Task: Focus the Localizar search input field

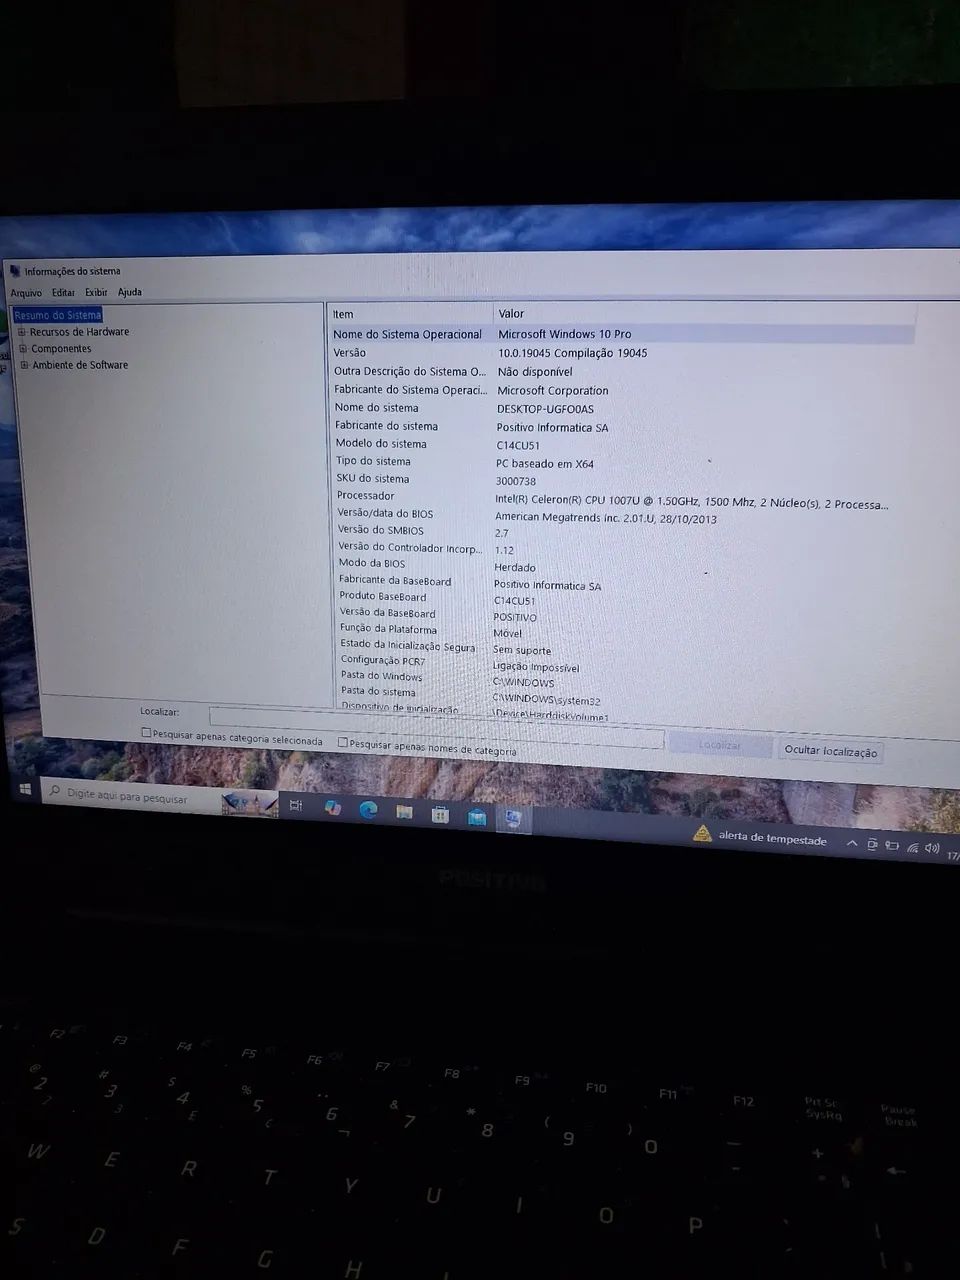Action: click(x=436, y=727)
